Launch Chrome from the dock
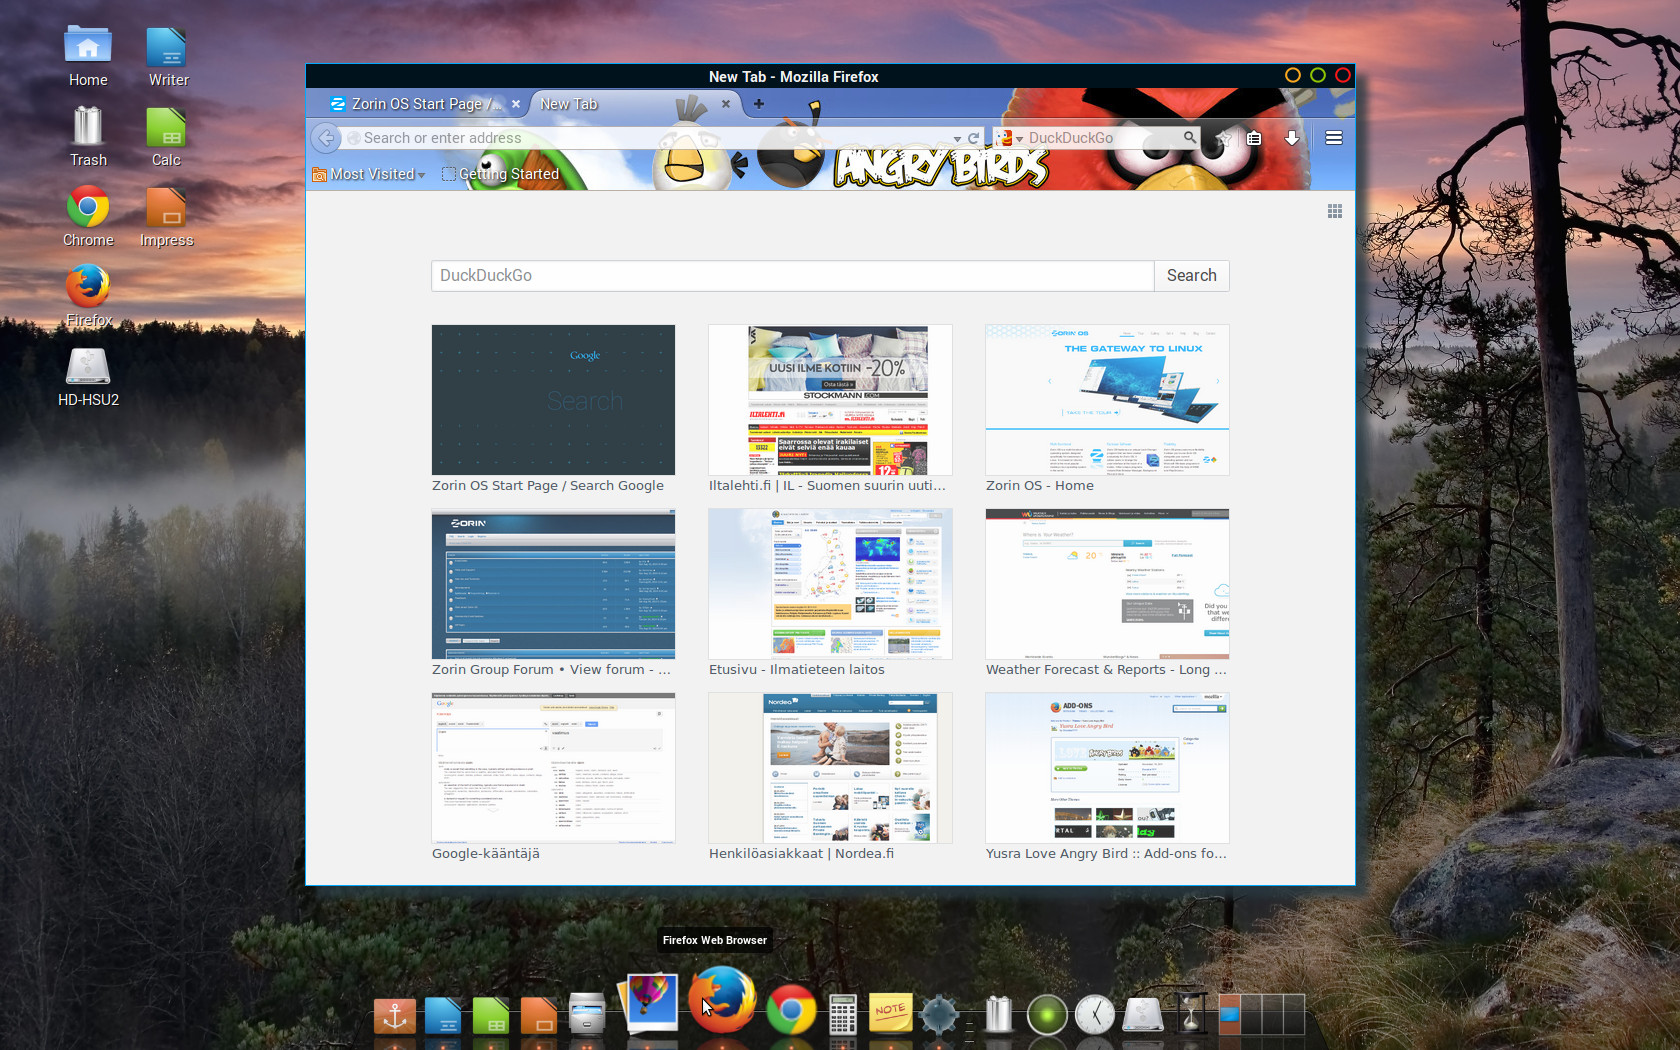The image size is (1680, 1050). pos(791,1010)
